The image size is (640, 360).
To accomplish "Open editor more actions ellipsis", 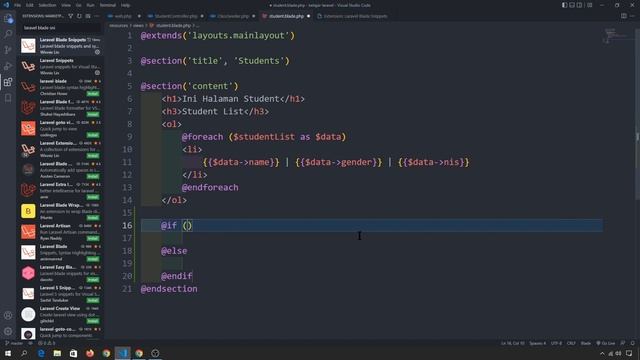I will click(632, 16).
